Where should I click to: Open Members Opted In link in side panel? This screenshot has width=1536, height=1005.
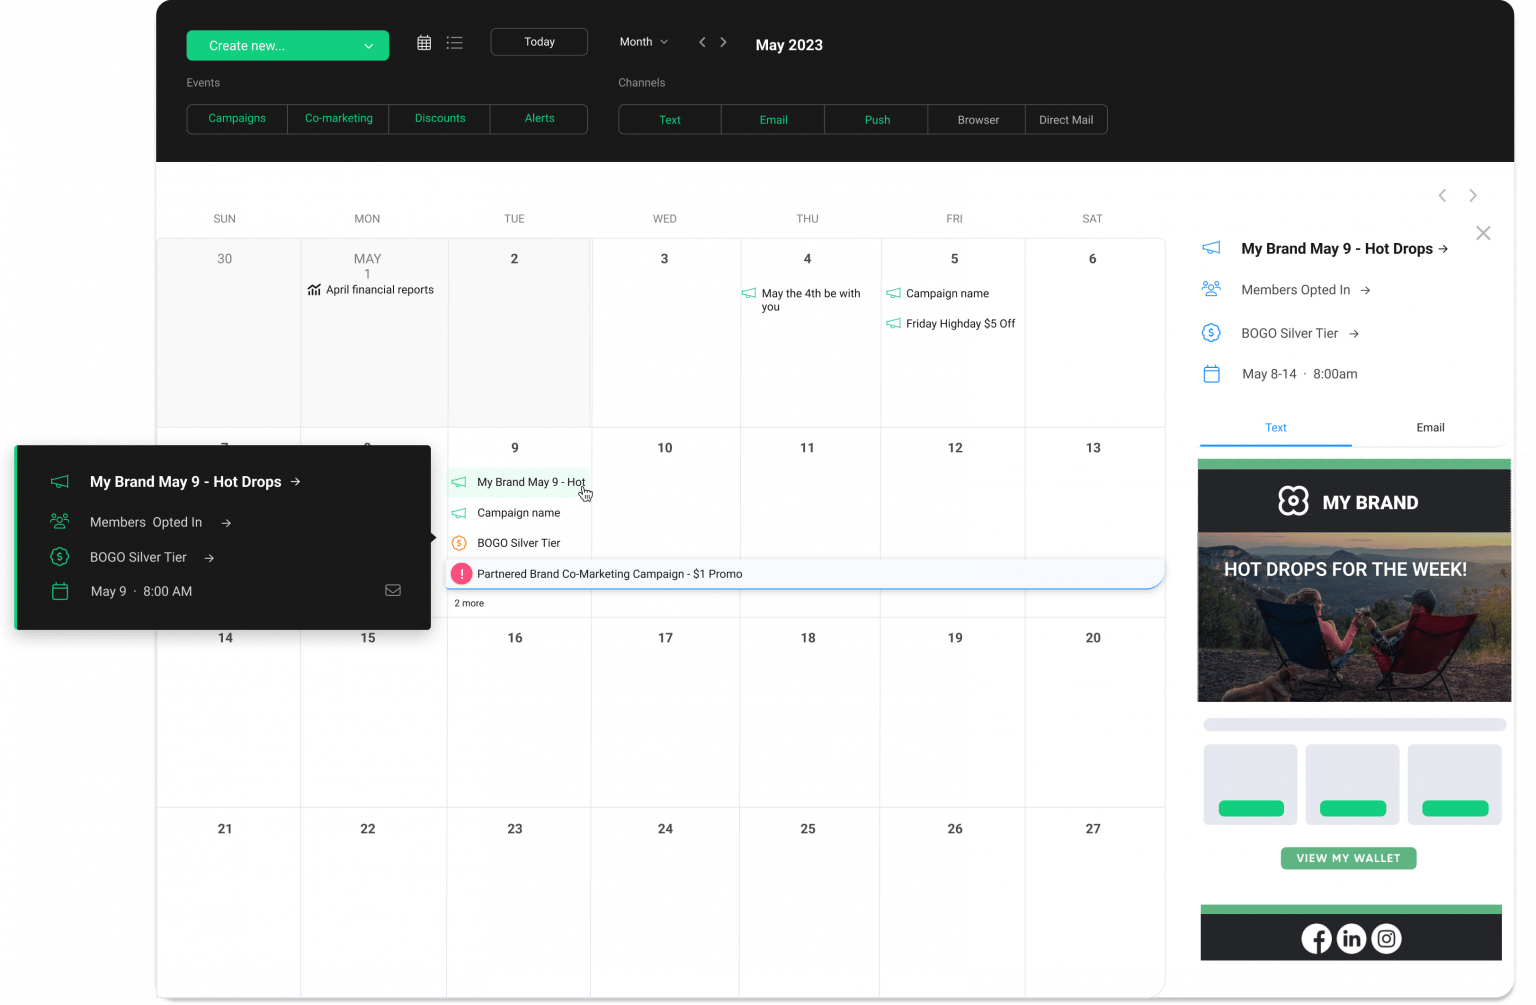pos(1306,290)
